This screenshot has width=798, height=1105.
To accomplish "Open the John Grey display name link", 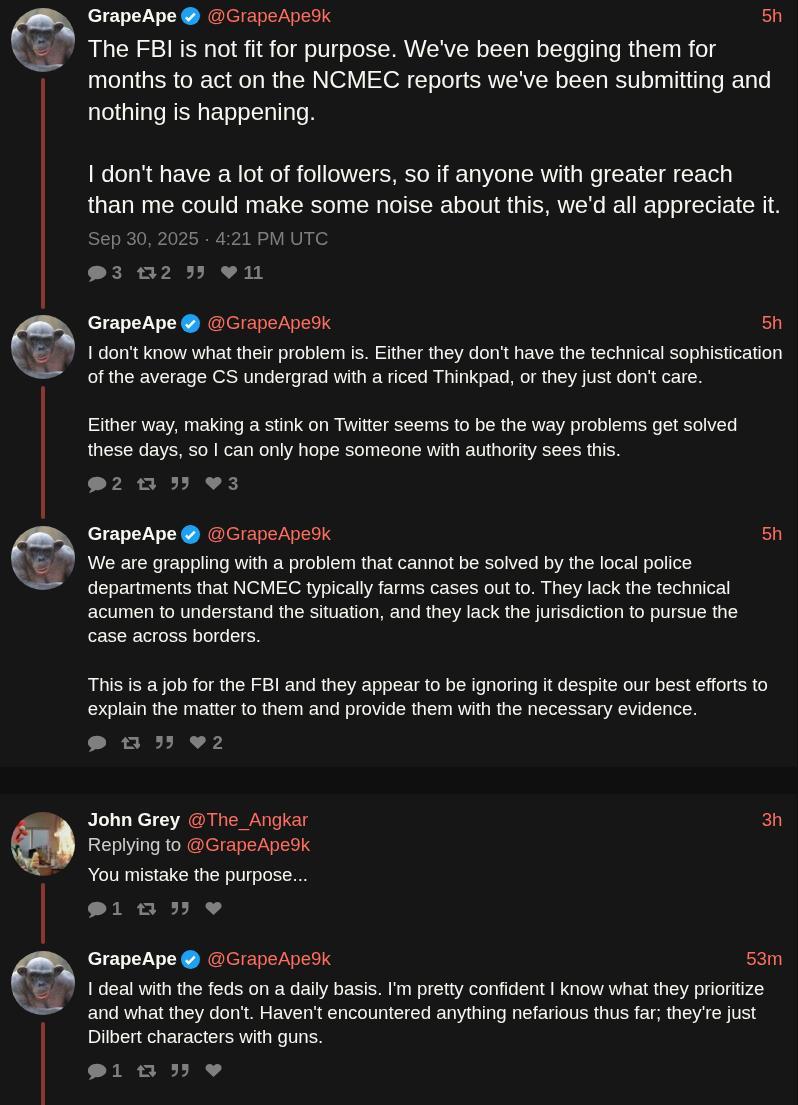I will pos(133,820).
